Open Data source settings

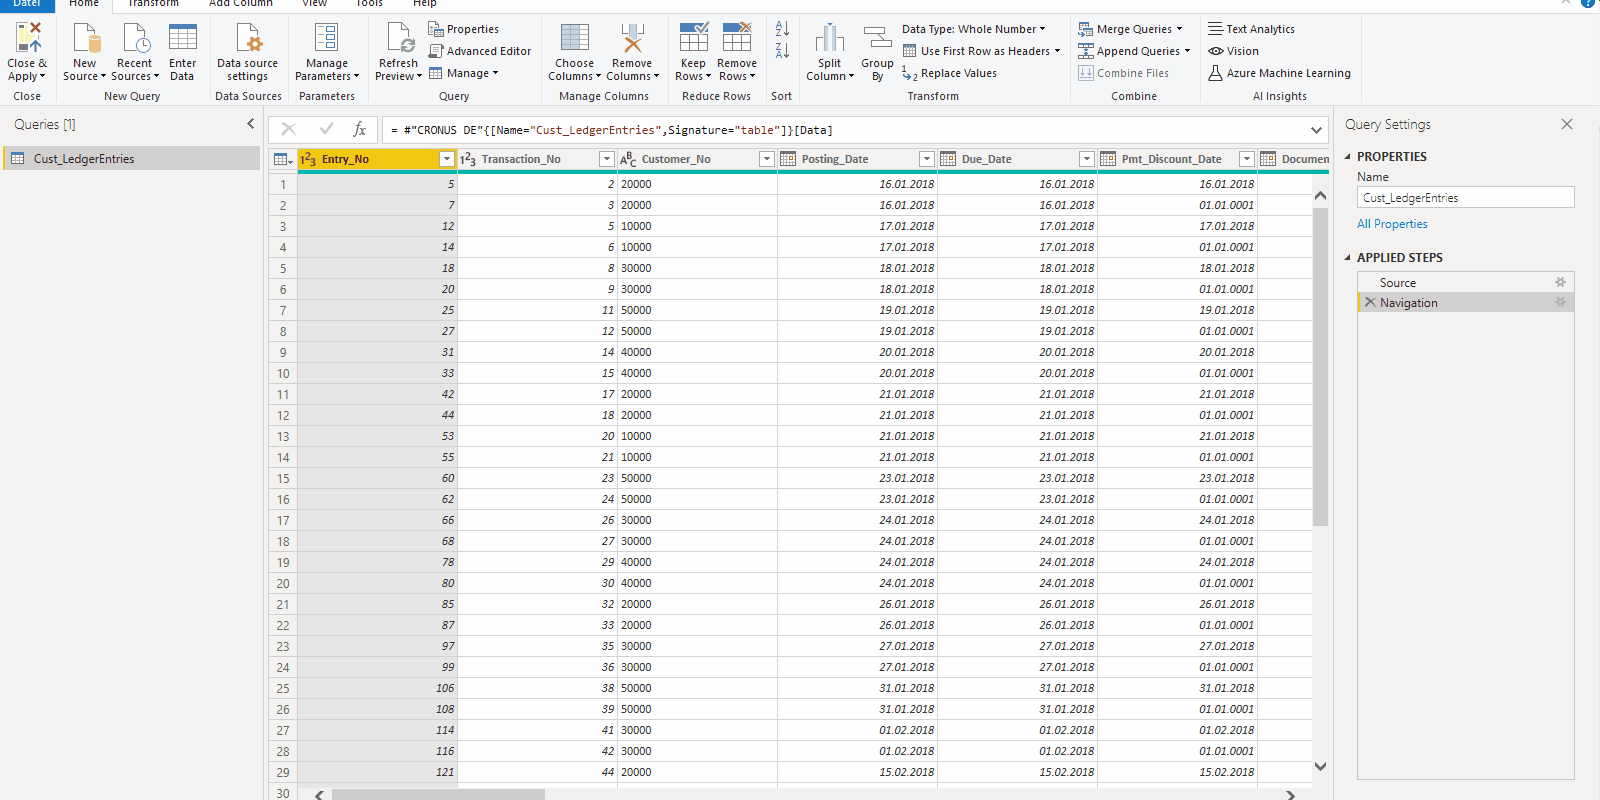click(247, 52)
